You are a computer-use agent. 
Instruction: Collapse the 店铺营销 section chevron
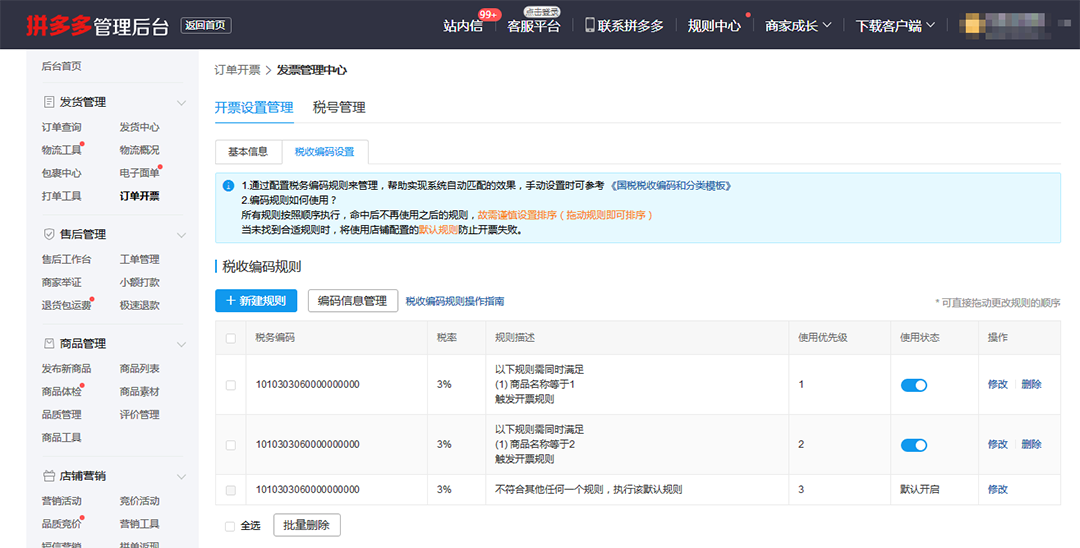181,476
